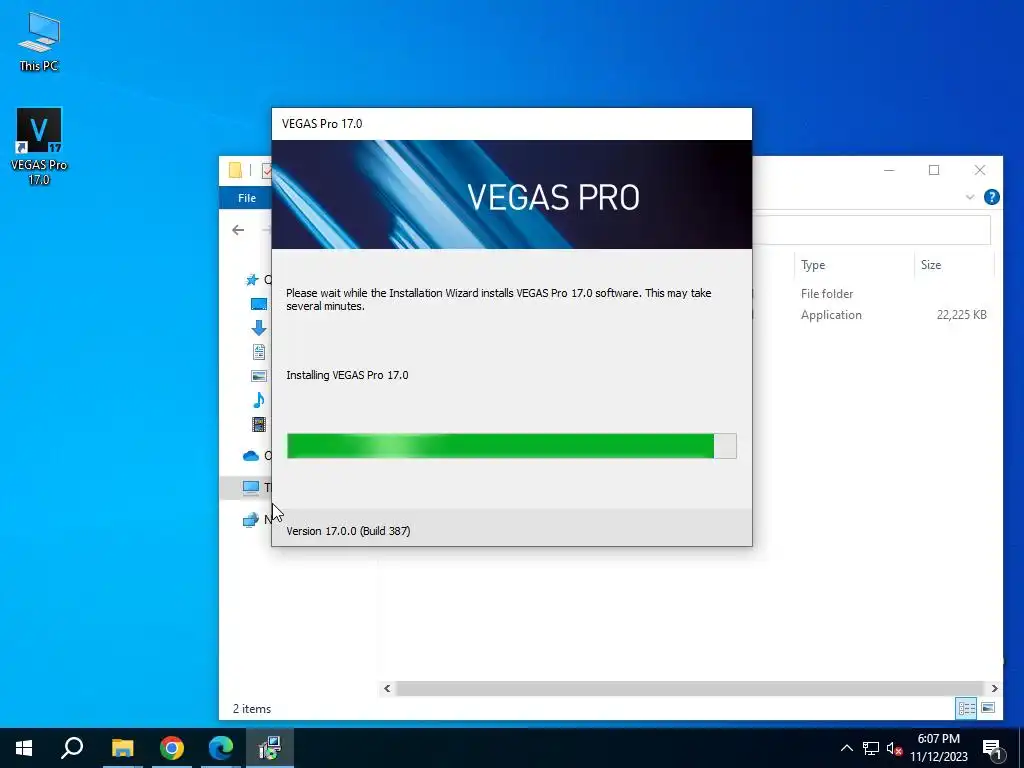Click the 22,225 KB size value
Viewport: 1024px width, 768px height.
coord(961,315)
